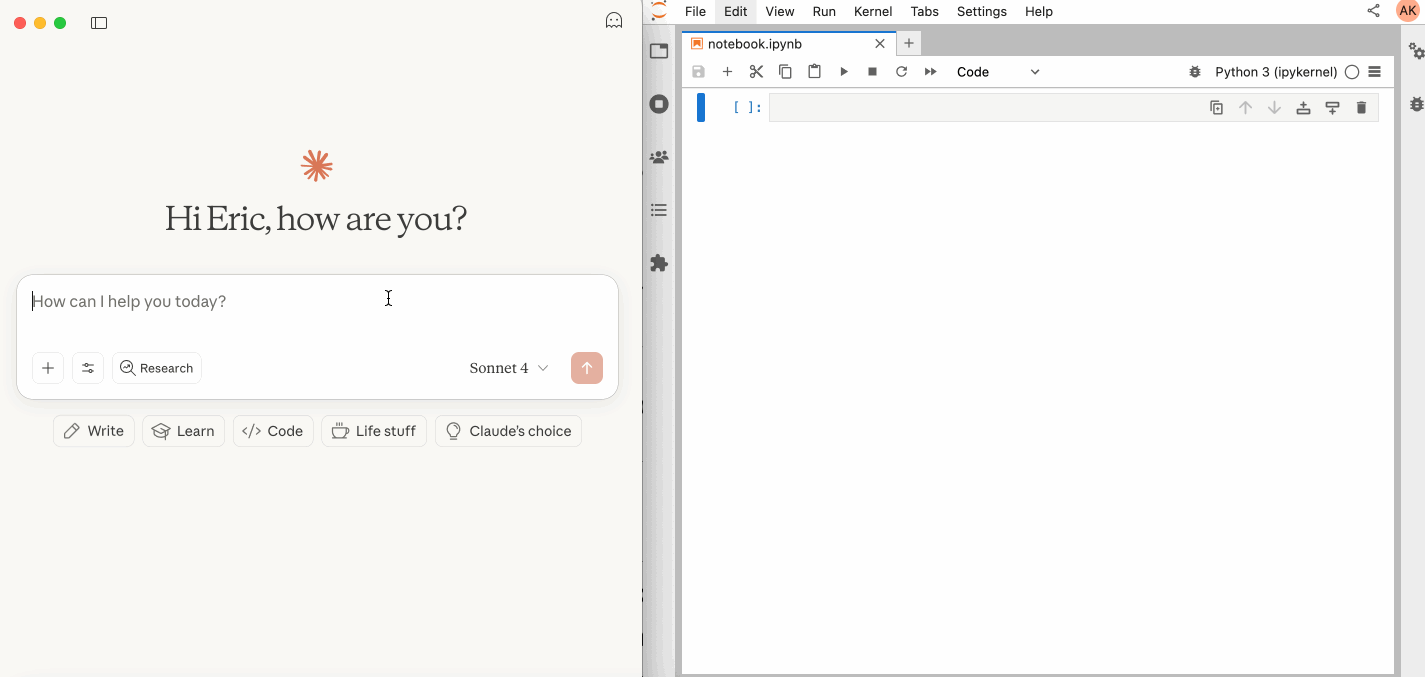Interrupt the kernel with the stop icon
The image size is (1425, 677).
tap(872, 71)
